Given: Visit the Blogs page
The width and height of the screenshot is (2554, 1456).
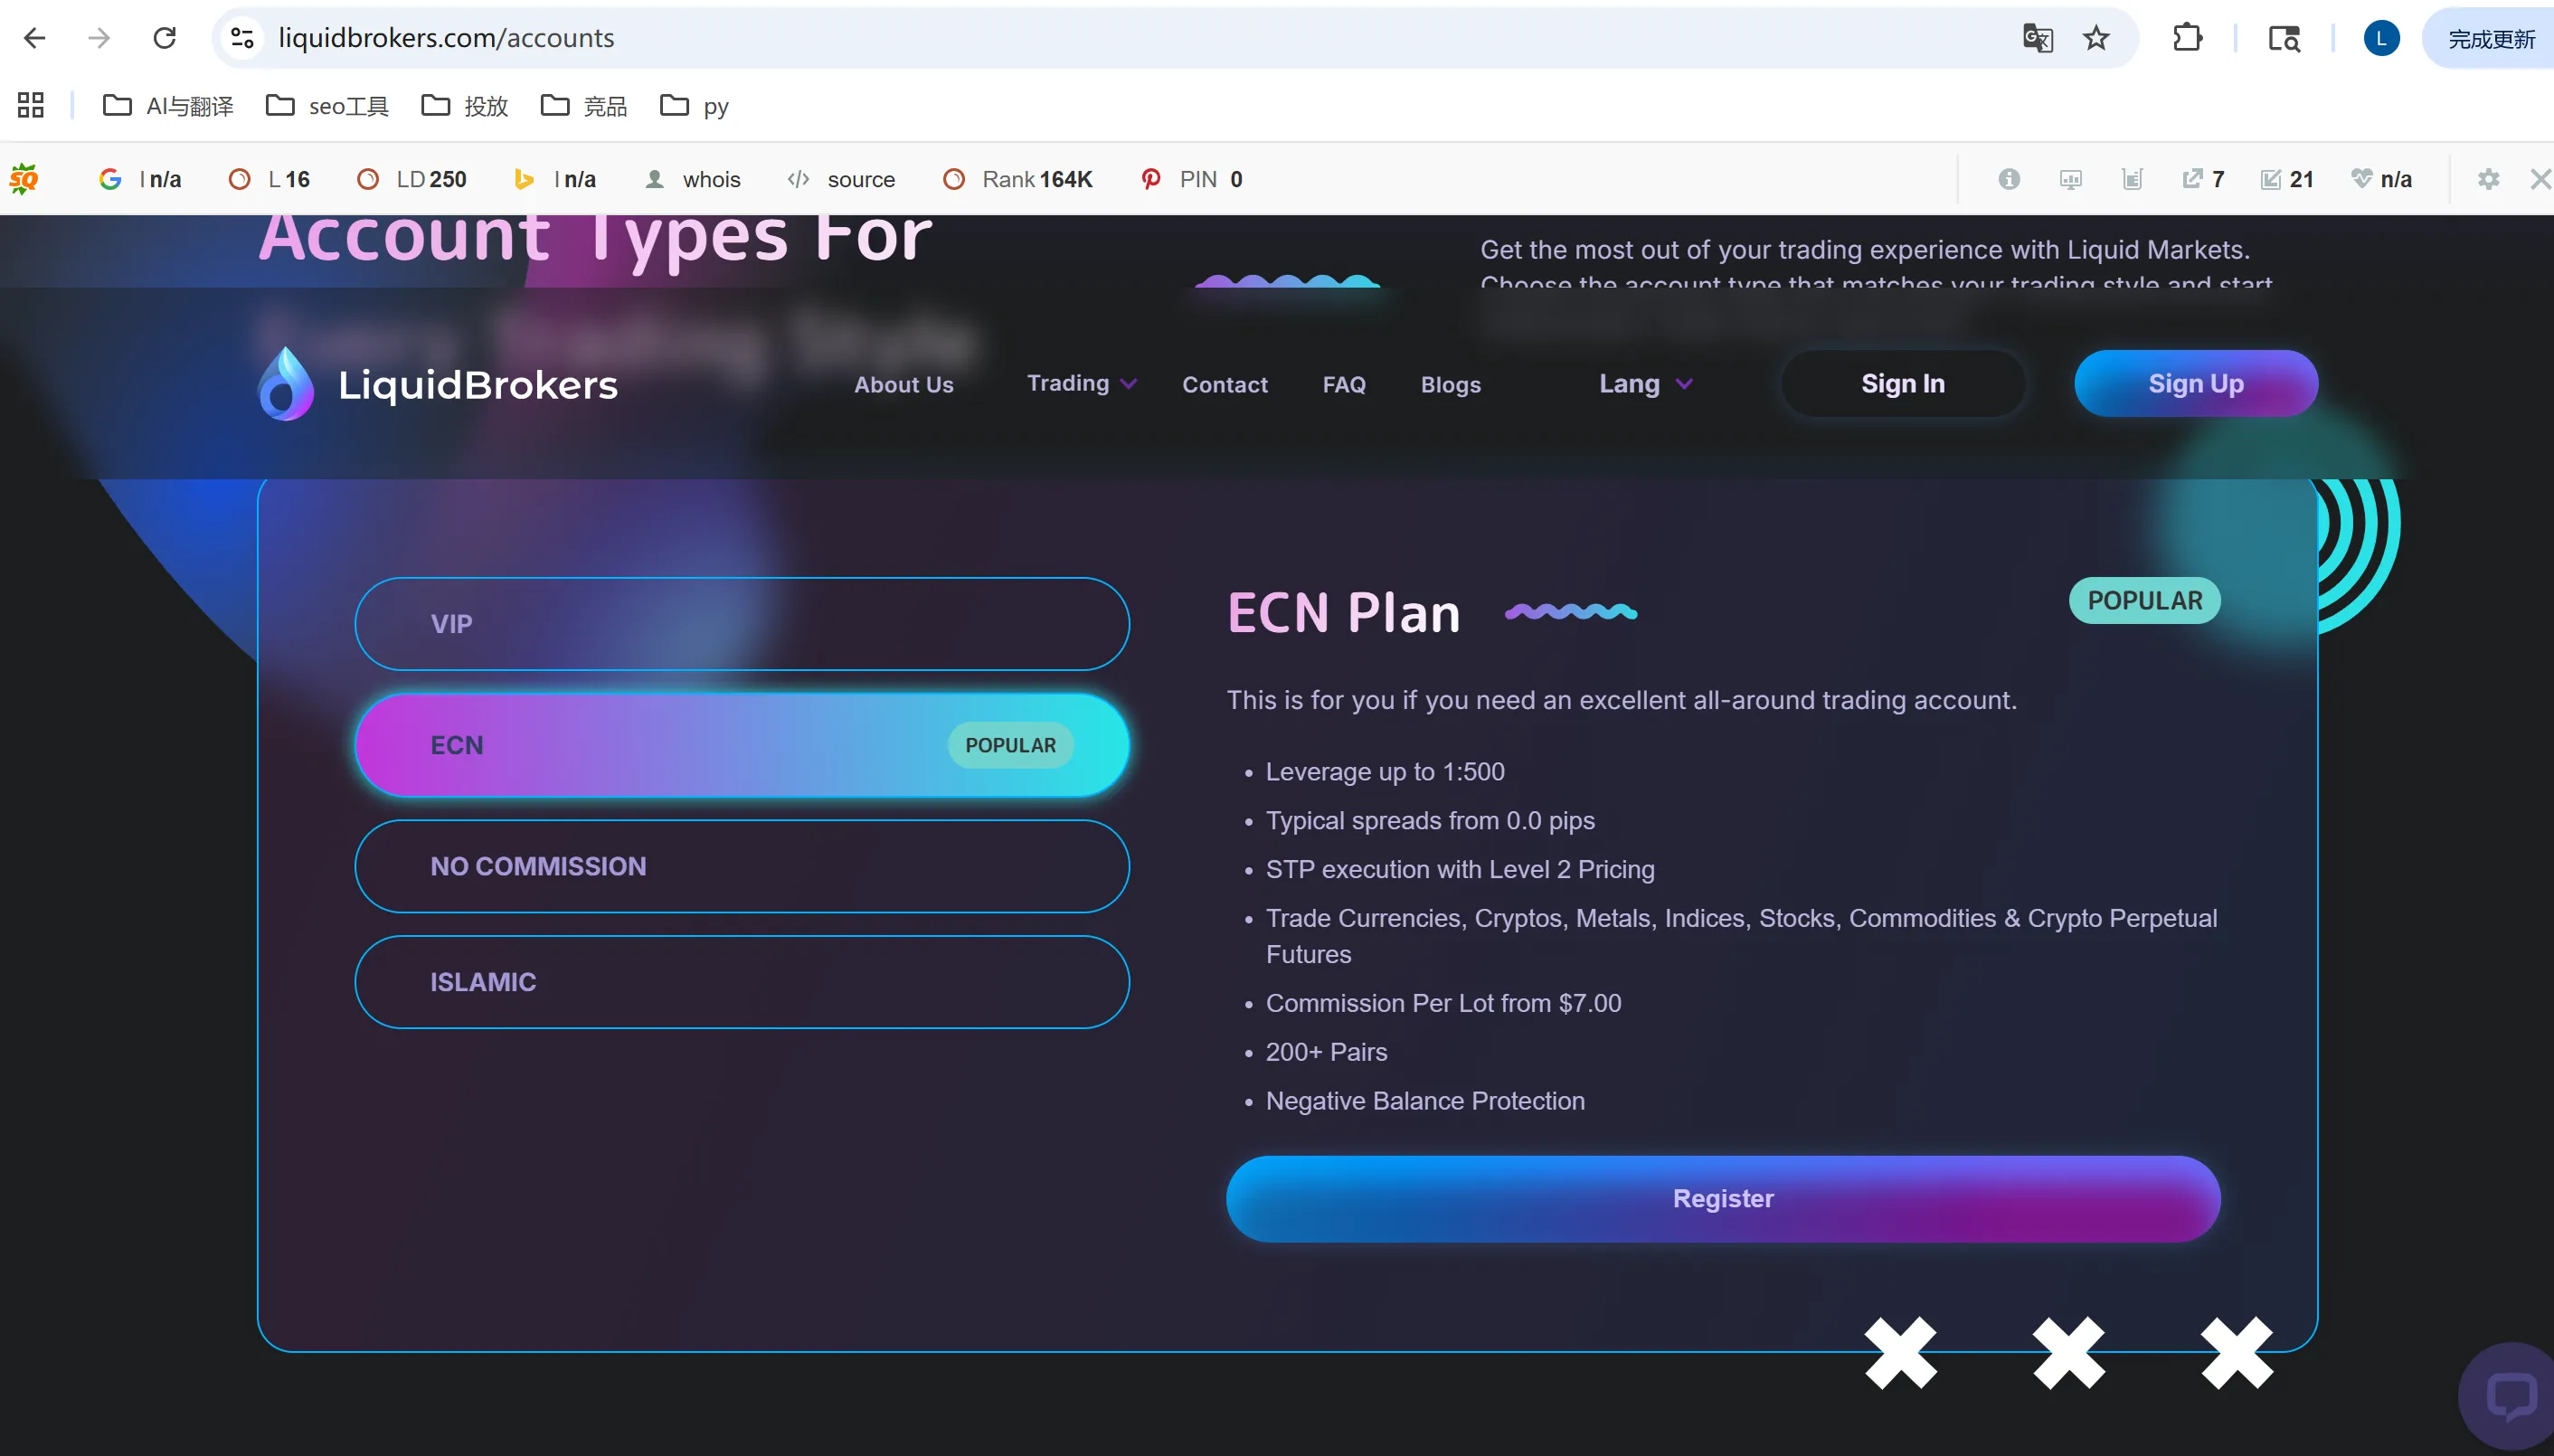Looking at the screenshot, I should (x=1451, y=385).
